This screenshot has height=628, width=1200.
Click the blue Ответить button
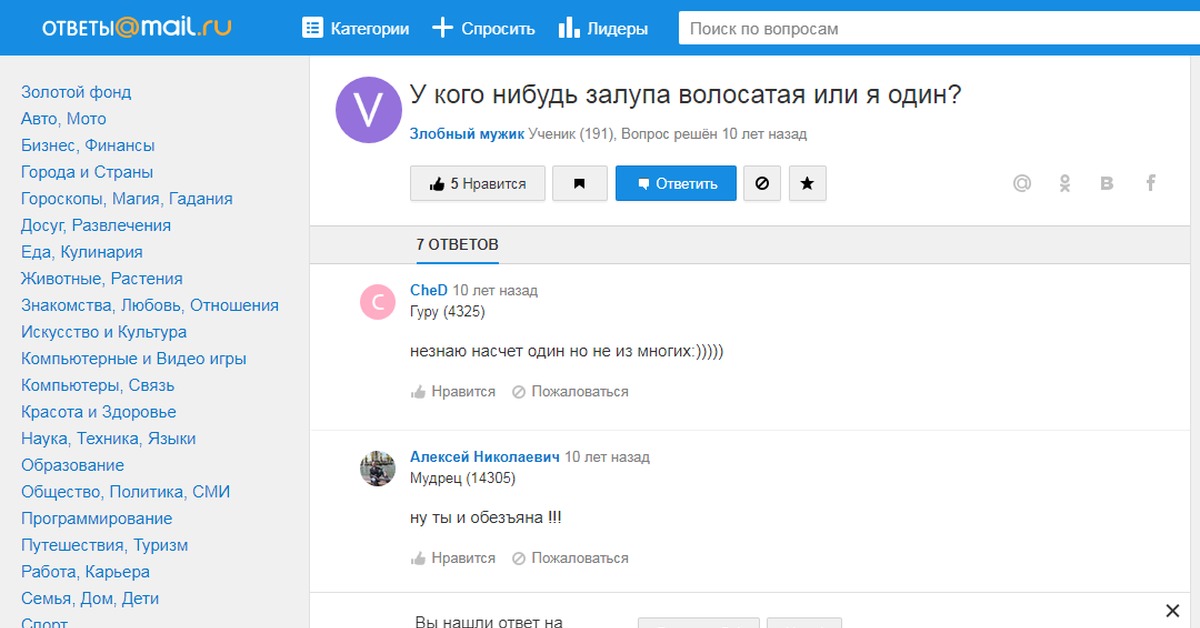pos(676,184)
